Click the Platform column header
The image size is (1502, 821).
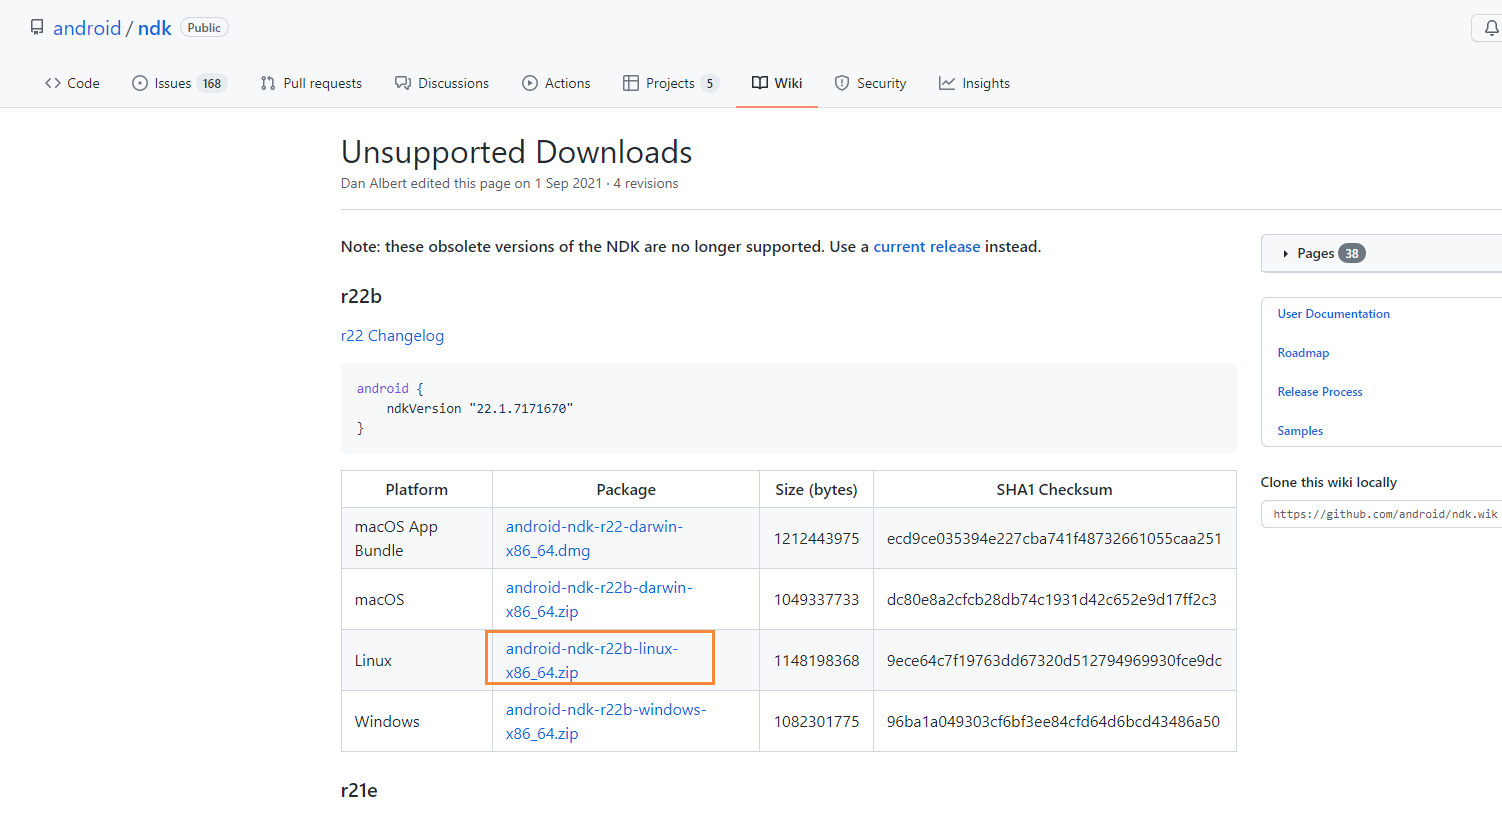click(416, 489)
